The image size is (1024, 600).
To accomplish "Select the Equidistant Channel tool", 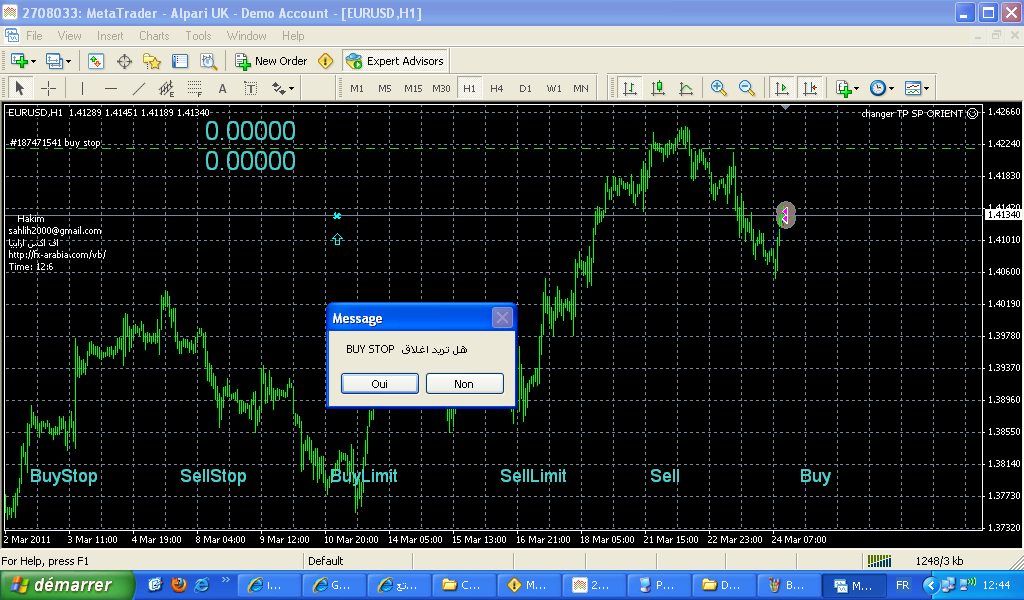I will (167, 88).
